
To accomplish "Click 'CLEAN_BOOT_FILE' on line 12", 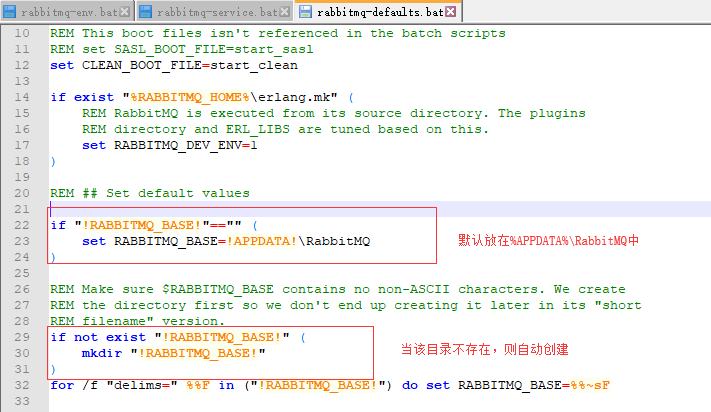I will 141,66.
